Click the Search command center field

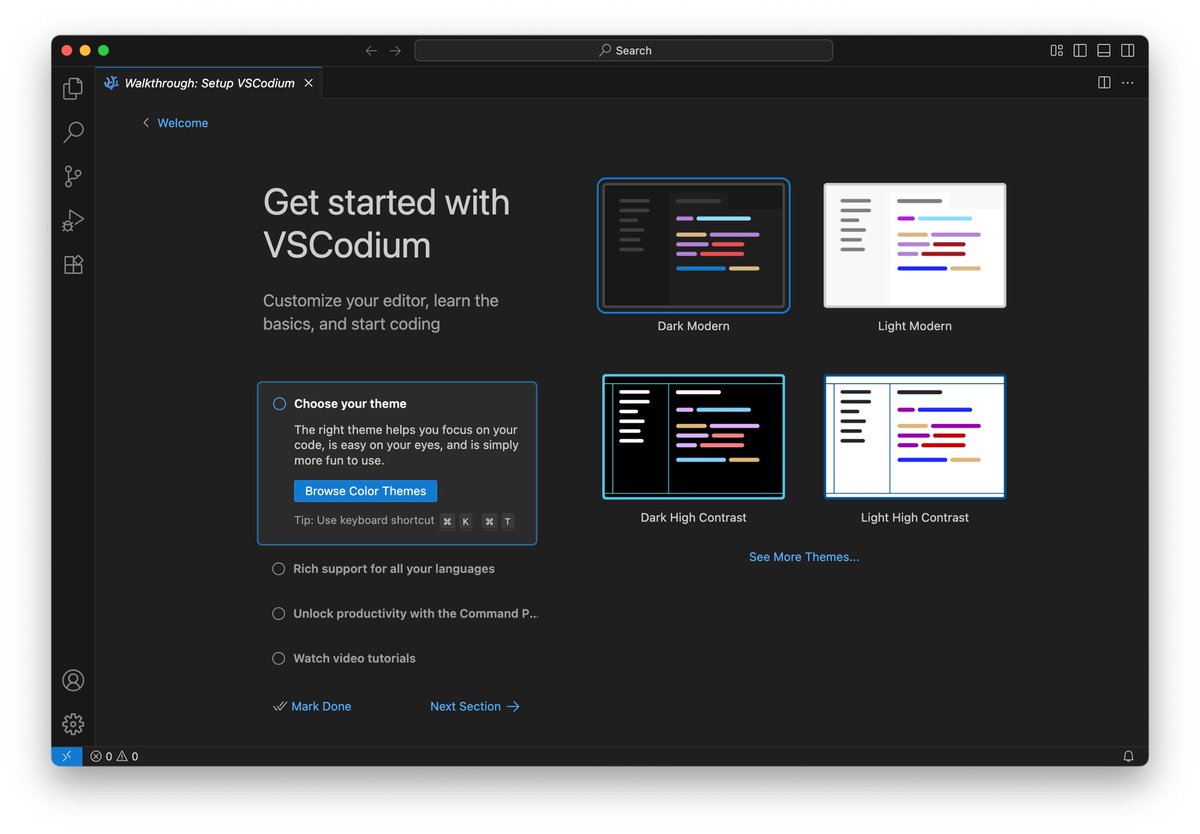pyautogui.click(x=623, y=50)
